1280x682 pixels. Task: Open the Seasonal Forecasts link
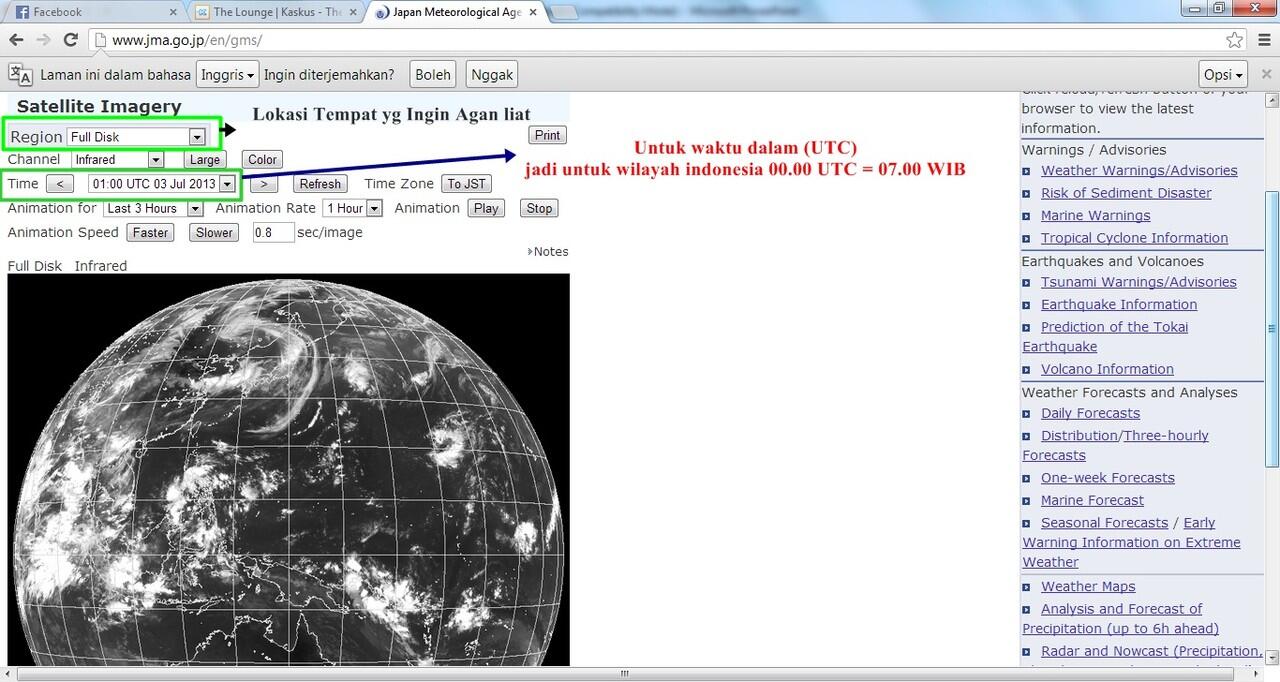click(1104, 523)
